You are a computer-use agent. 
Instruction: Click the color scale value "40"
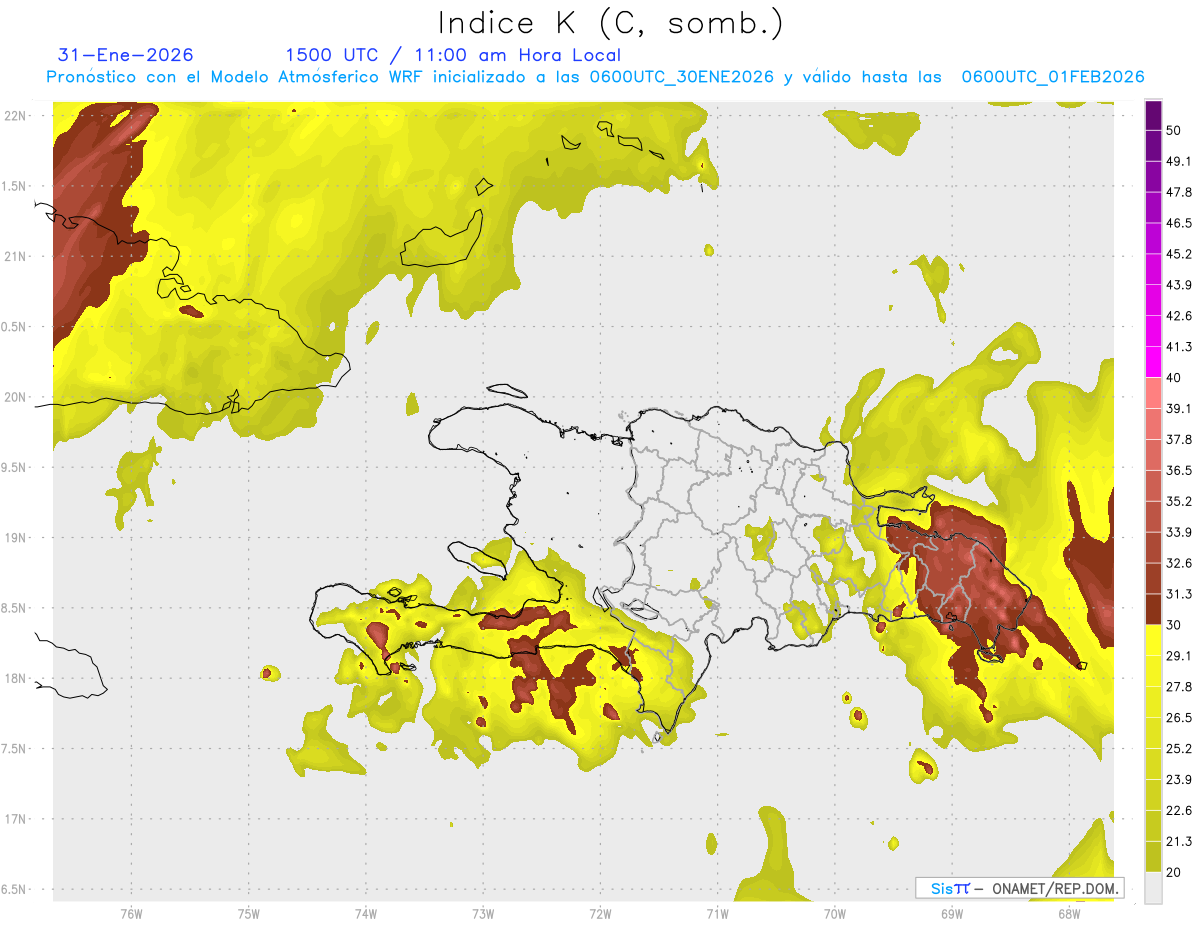click(x=1176, y=378)
